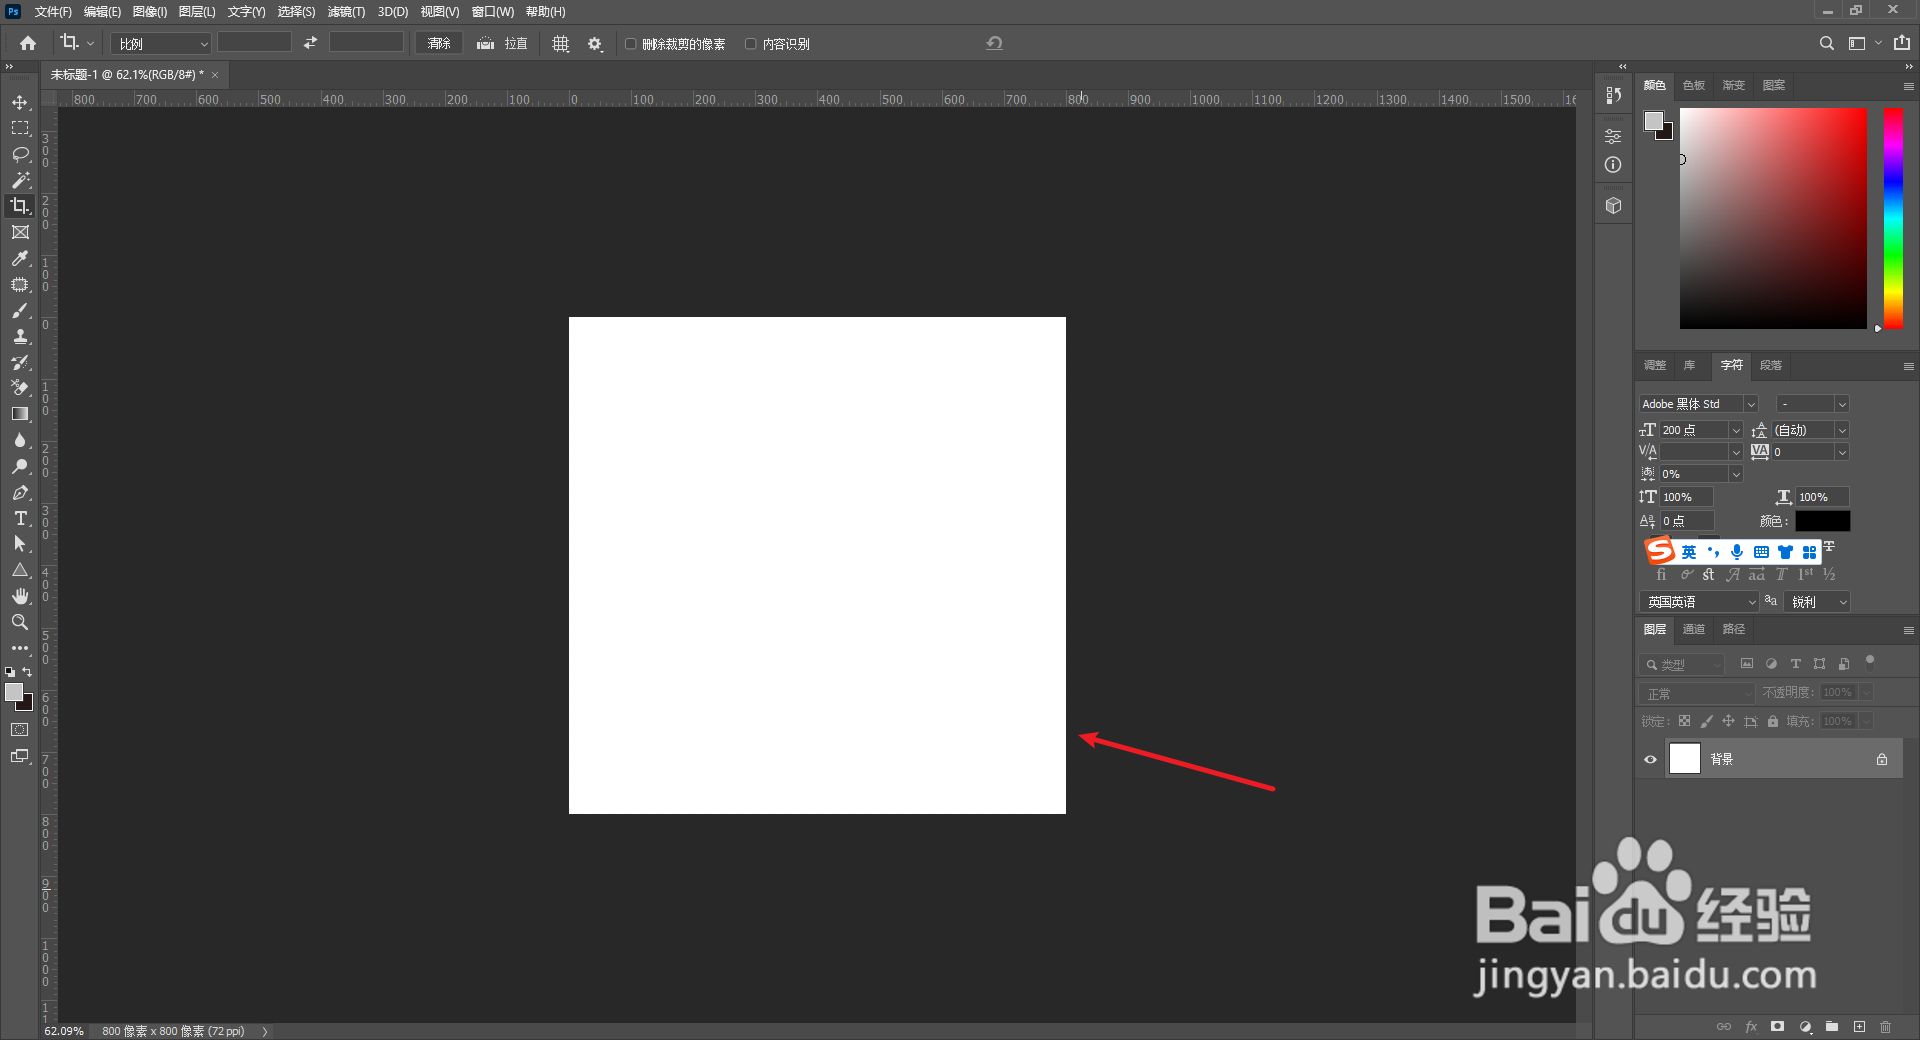Select the Gradient tool
1920x1040 pixels.
point(20,414)
